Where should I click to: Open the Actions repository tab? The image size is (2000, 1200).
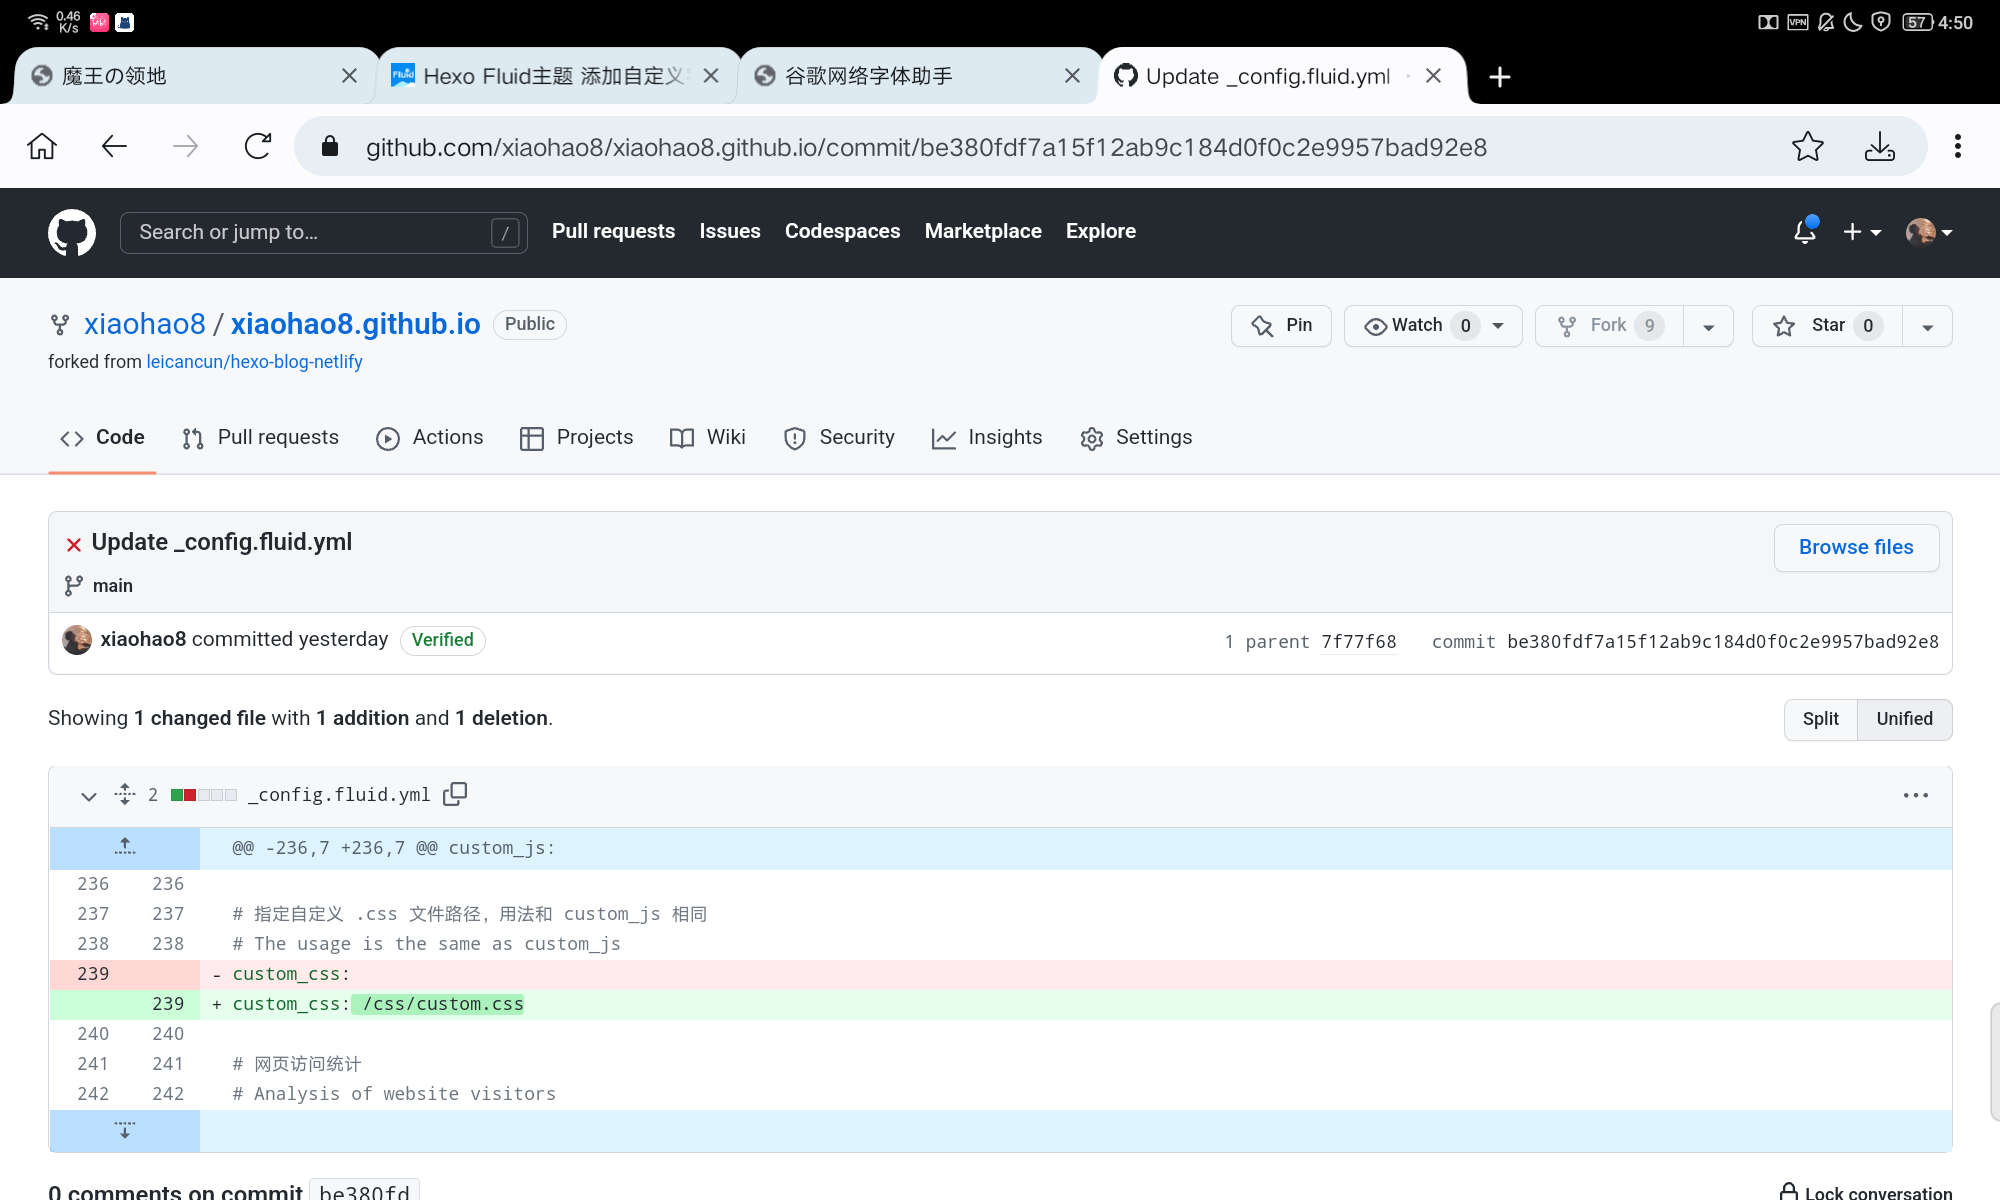[x=430, y=438]
